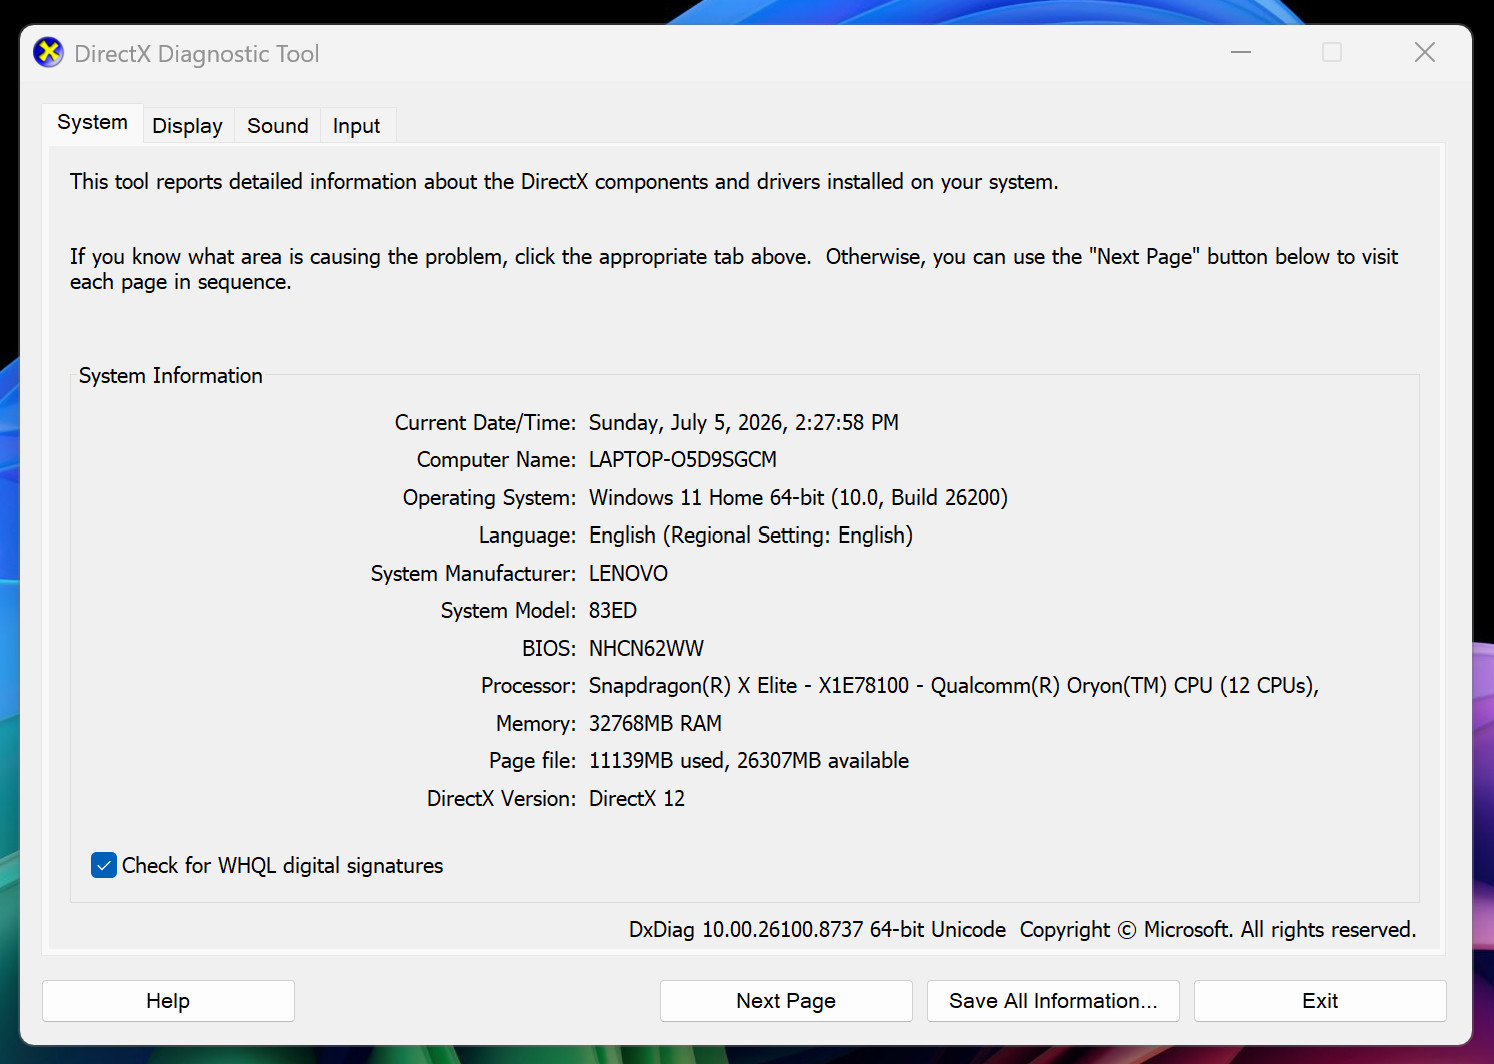
Task: Click Save All Information button
Action: coord(1053,1001)
